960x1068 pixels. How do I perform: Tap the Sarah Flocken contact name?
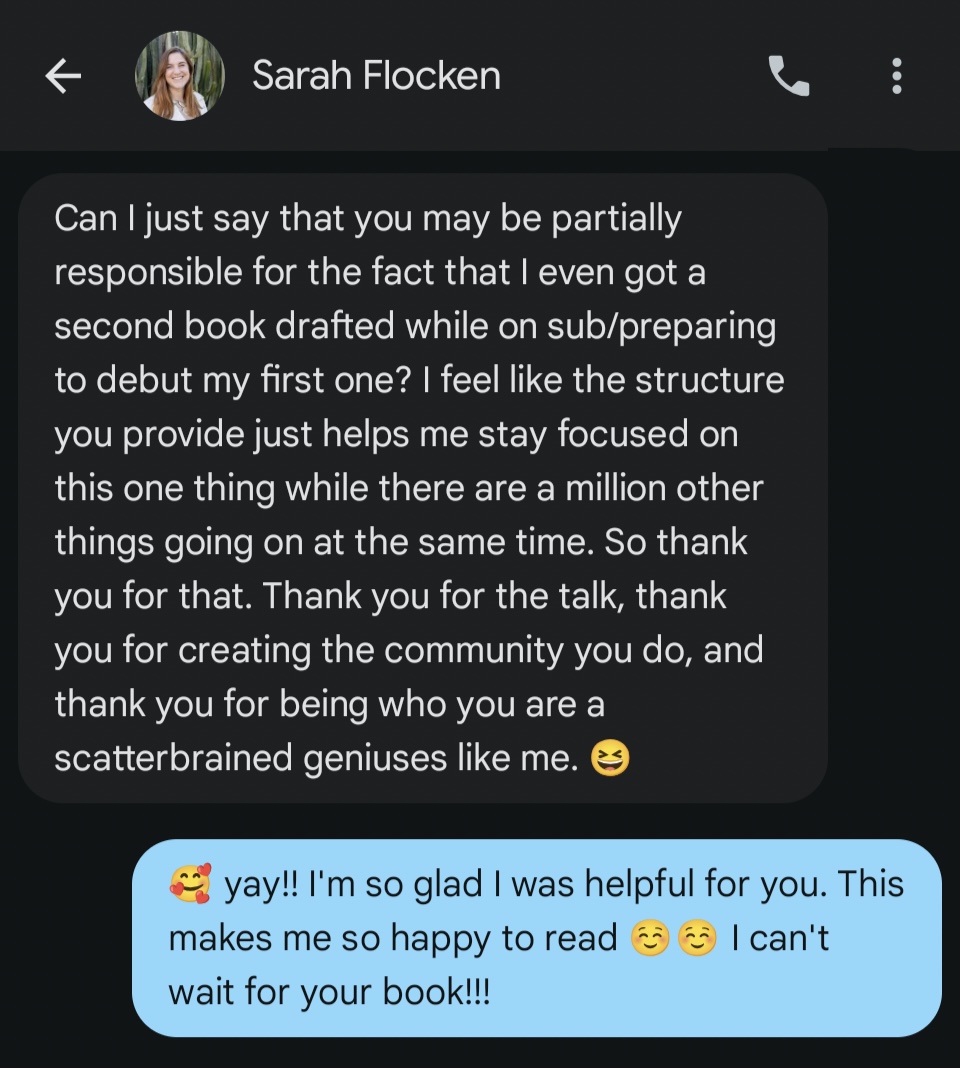[376, 76]
